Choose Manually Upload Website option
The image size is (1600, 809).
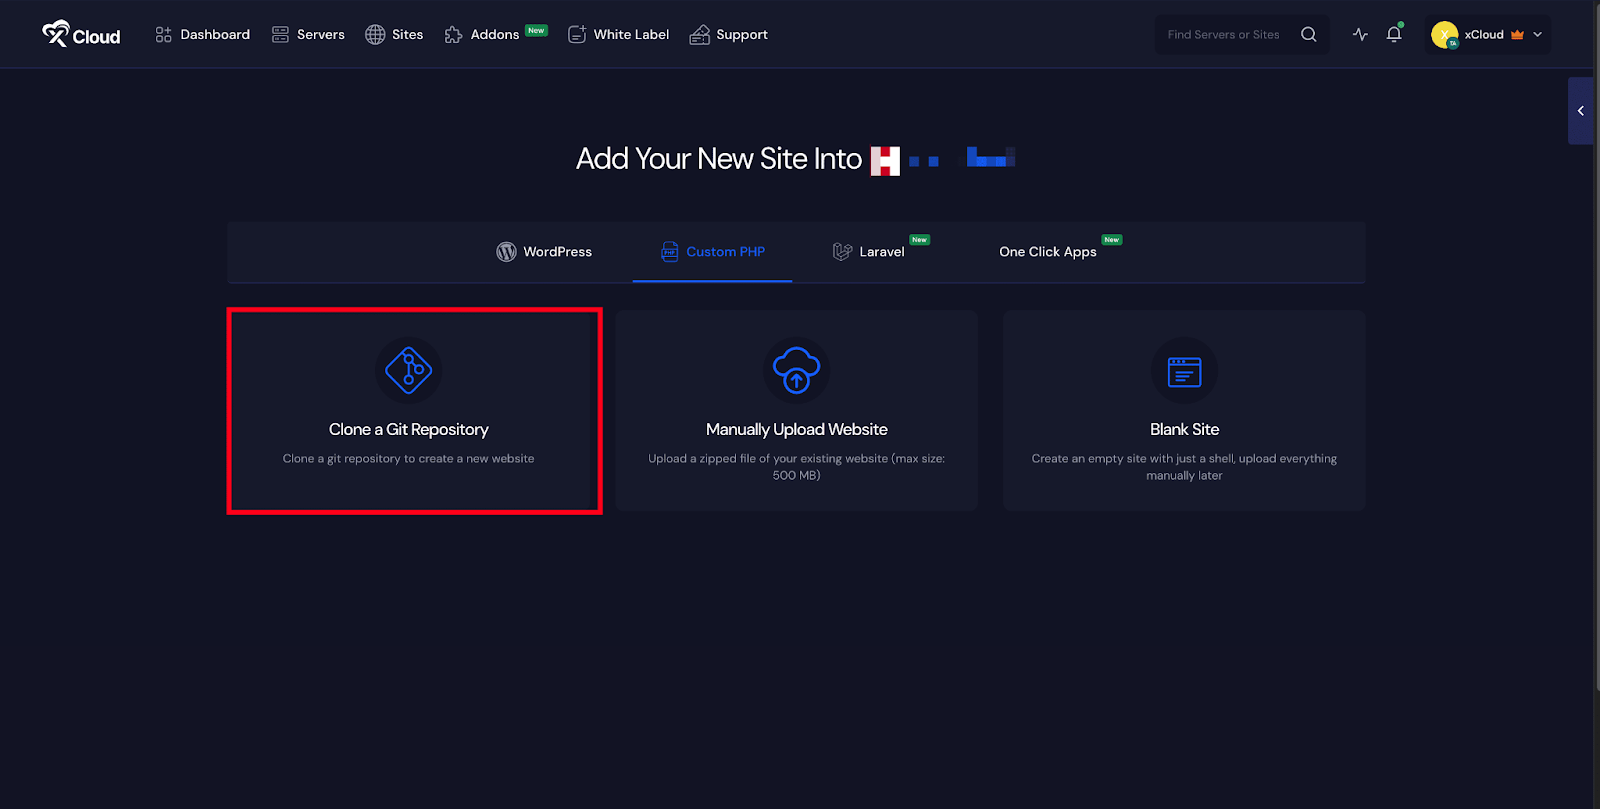[796, 430]
